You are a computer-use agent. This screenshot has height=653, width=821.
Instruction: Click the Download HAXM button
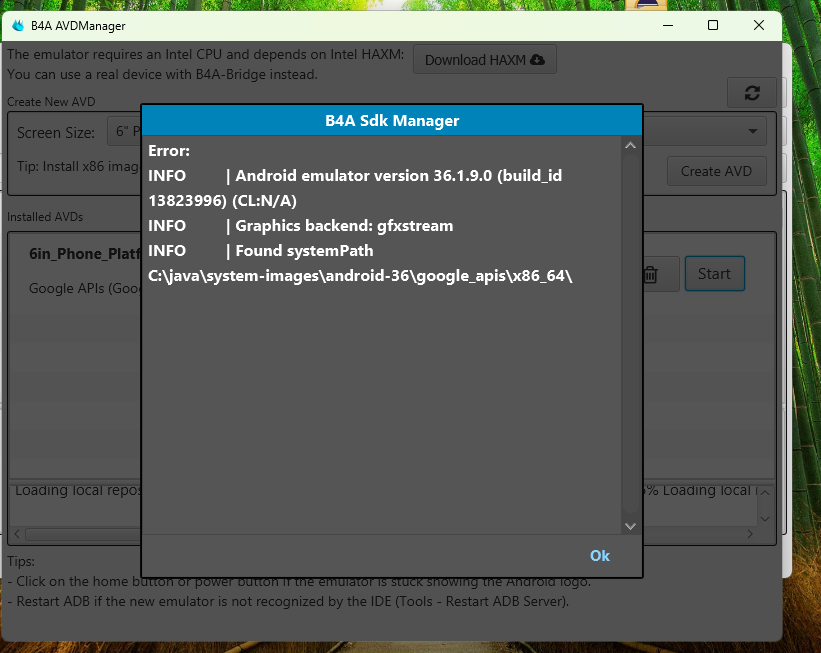(x=484, y=60)
